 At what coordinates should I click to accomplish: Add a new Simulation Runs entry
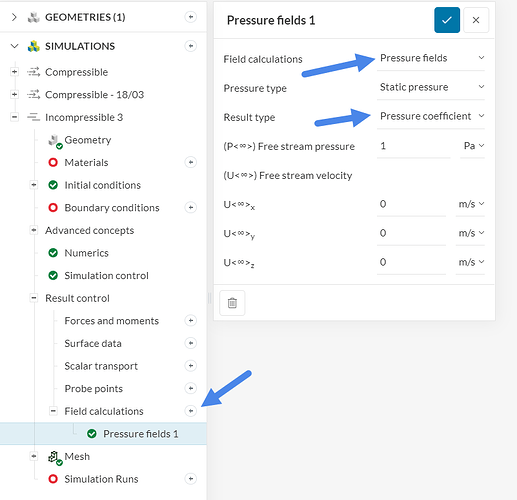pos(191,479)
